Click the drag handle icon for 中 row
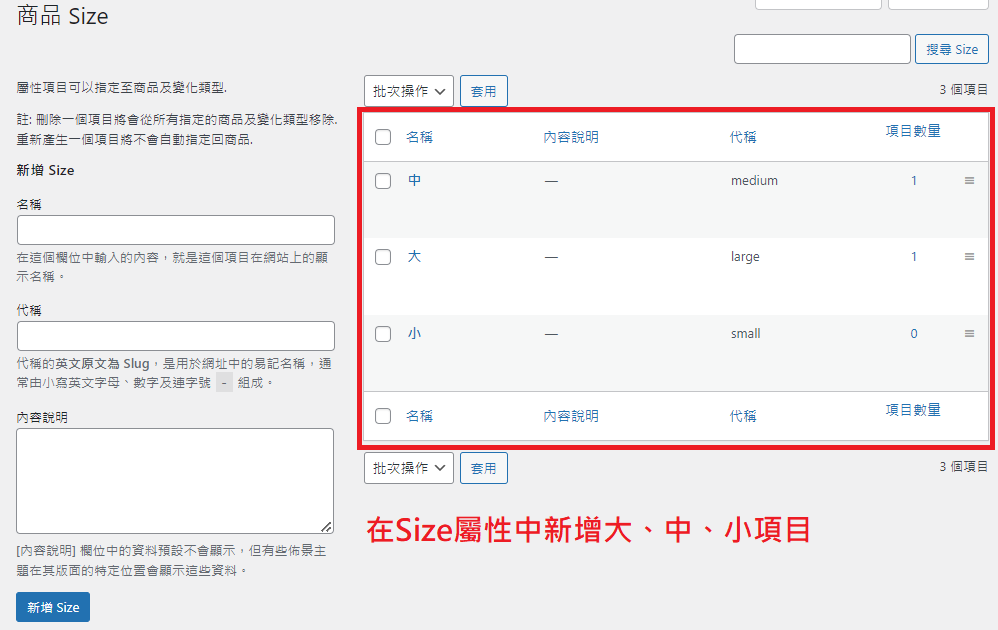Viewport: 998px width, 630px height. coord(969,181)
